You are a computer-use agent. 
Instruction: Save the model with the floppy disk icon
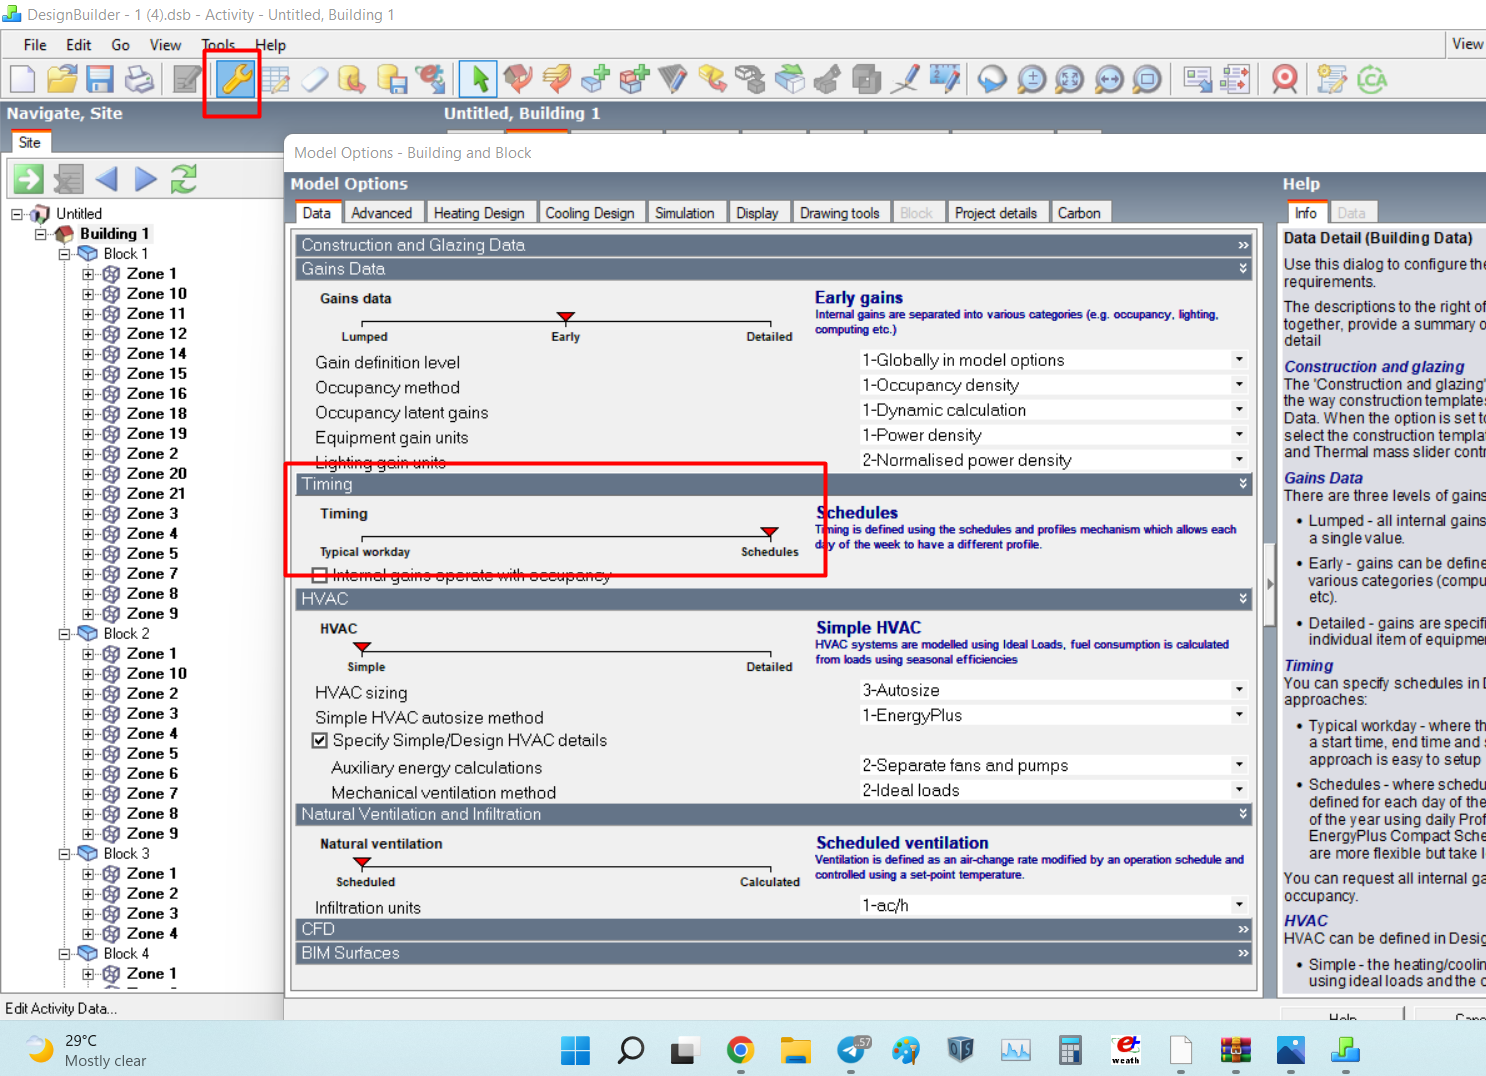tap(100, 79)
